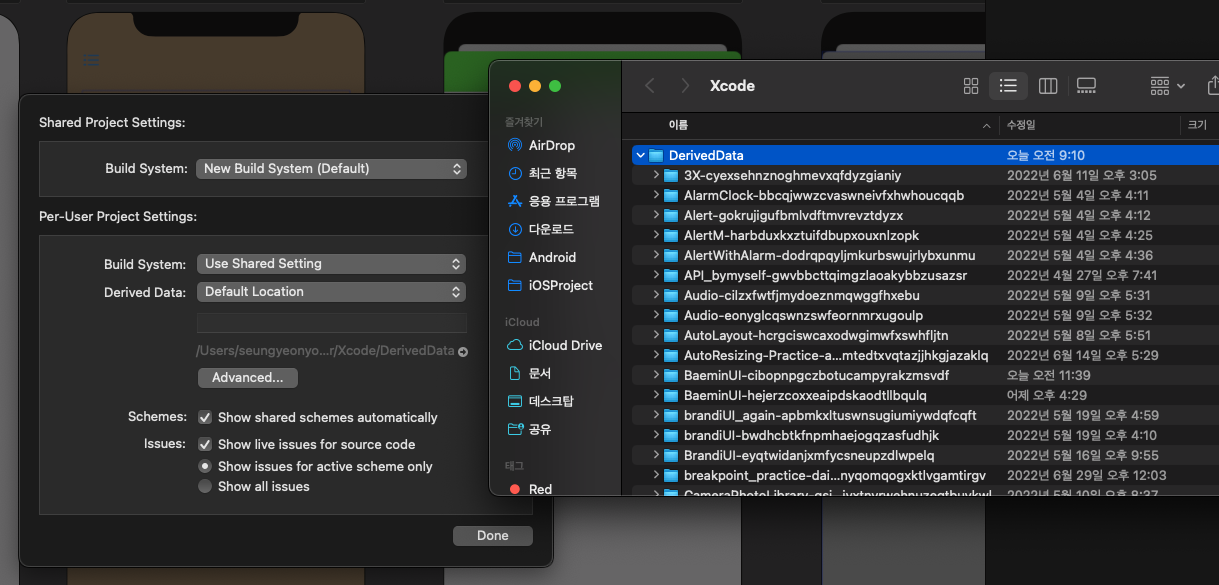The height and width of the screenshot is (585, 1219).
Task: Select Show all issues
Action: click(x=205, y=486)
